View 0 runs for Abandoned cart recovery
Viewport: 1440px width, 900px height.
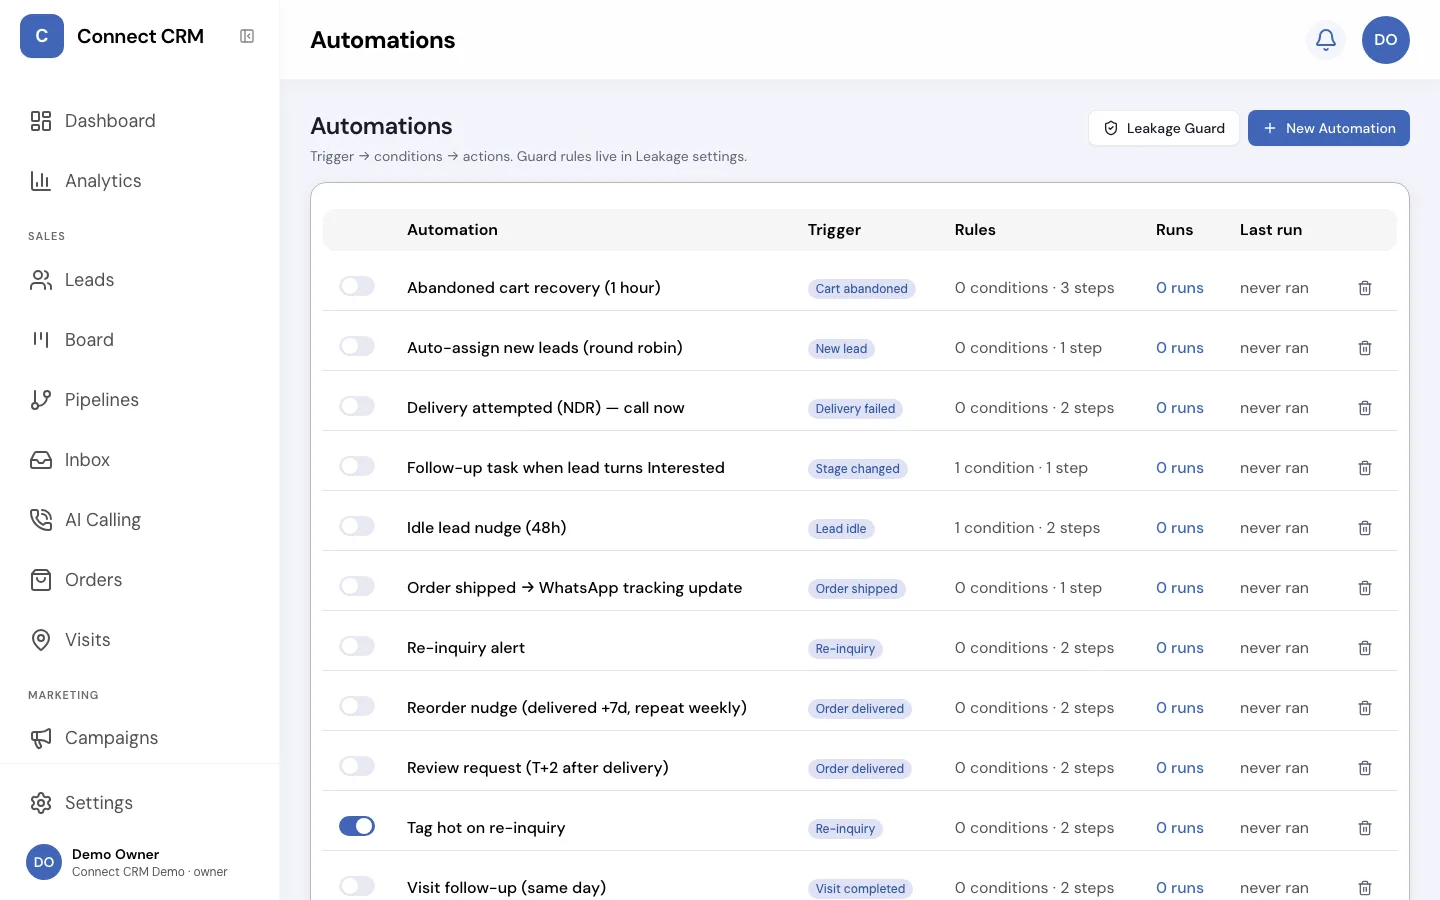click(1180, 288)
